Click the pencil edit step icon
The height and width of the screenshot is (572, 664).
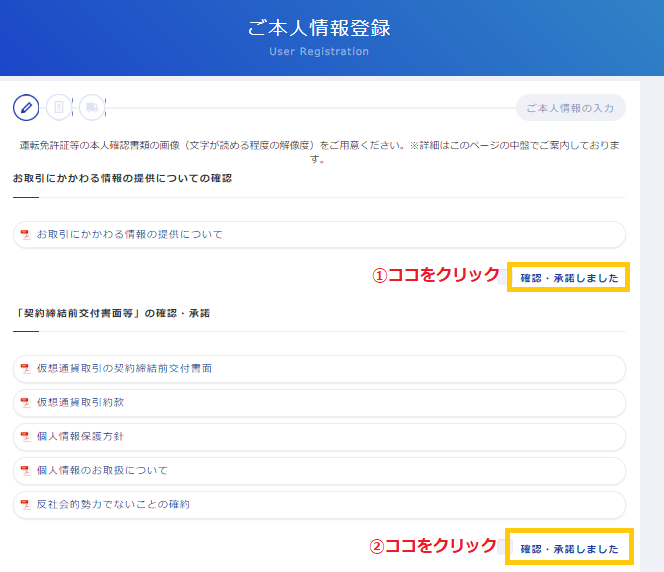[x=26, y=108]
